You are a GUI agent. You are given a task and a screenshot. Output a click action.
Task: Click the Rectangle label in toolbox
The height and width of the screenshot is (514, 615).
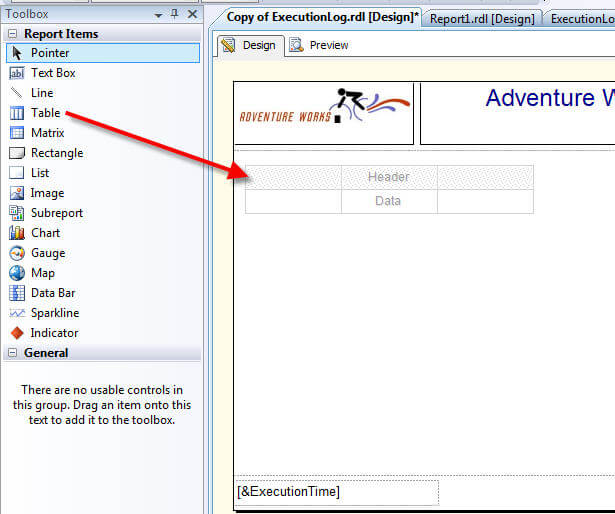point(57,153)
